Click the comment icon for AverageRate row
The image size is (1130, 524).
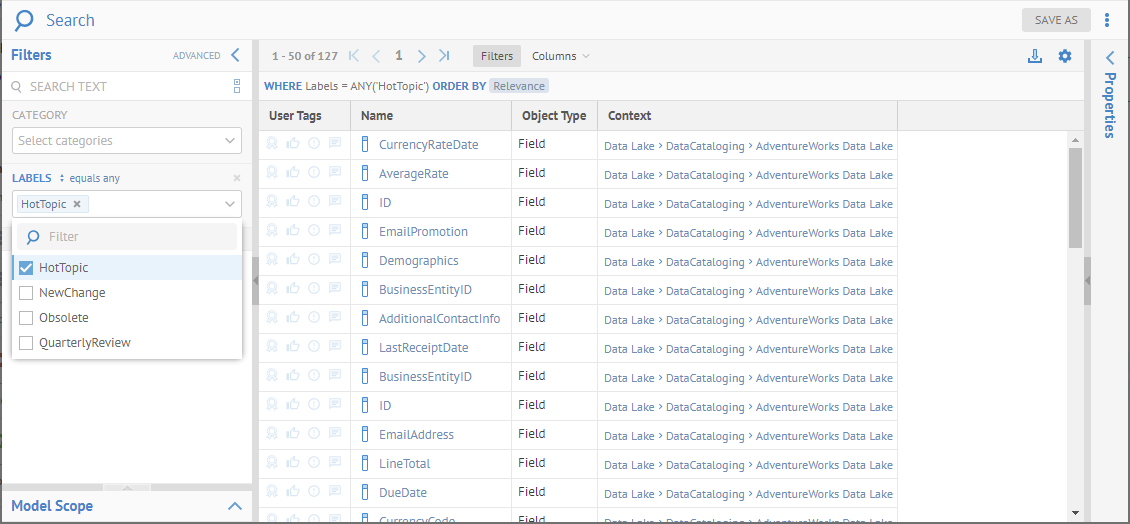335,173
